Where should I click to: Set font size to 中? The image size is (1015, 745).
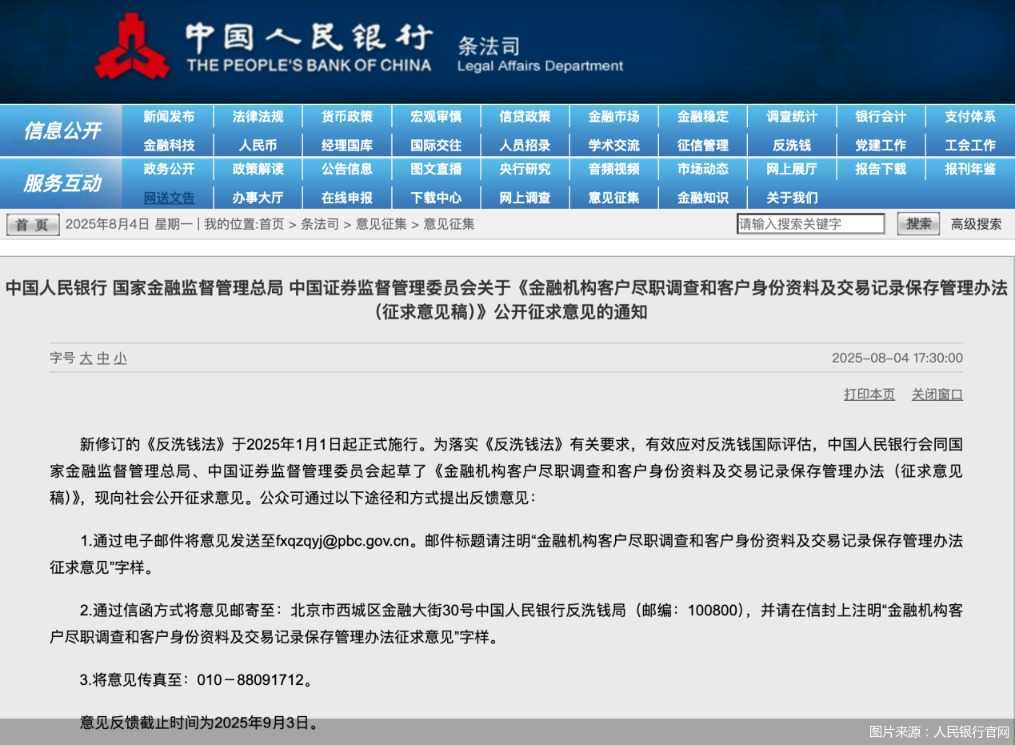click(x=103, y=358)
